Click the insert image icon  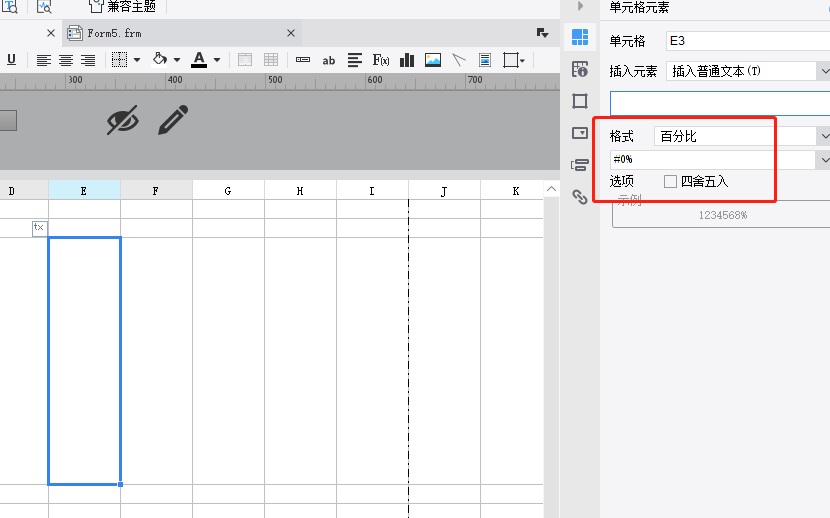433,60
